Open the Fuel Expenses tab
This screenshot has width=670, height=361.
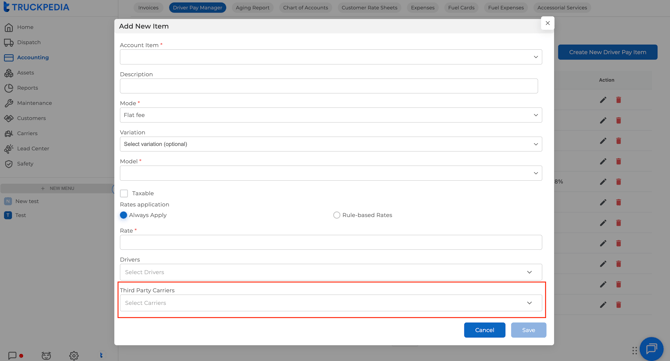(x=505, y=8)
